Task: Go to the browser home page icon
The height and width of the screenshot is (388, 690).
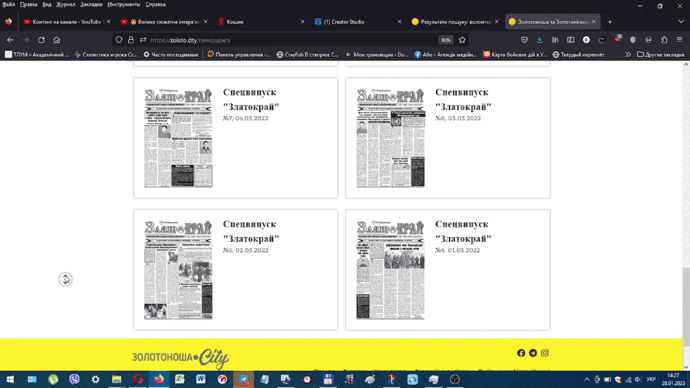Action: click(56, 40)
